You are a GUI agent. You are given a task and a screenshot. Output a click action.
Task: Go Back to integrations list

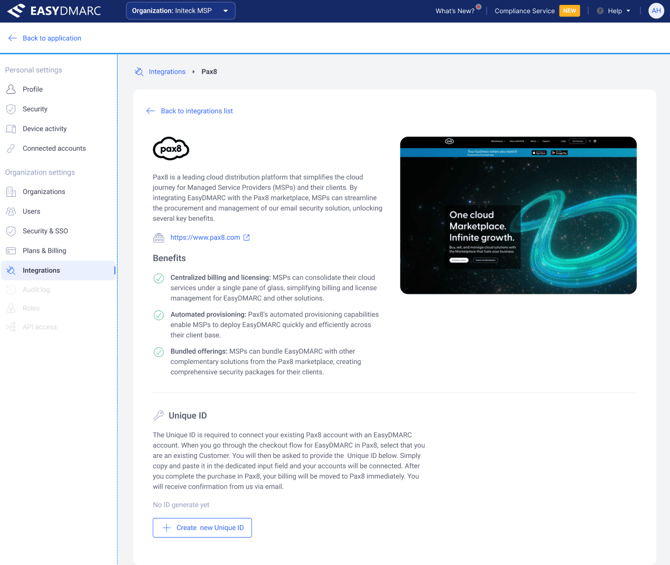point(197,111)
